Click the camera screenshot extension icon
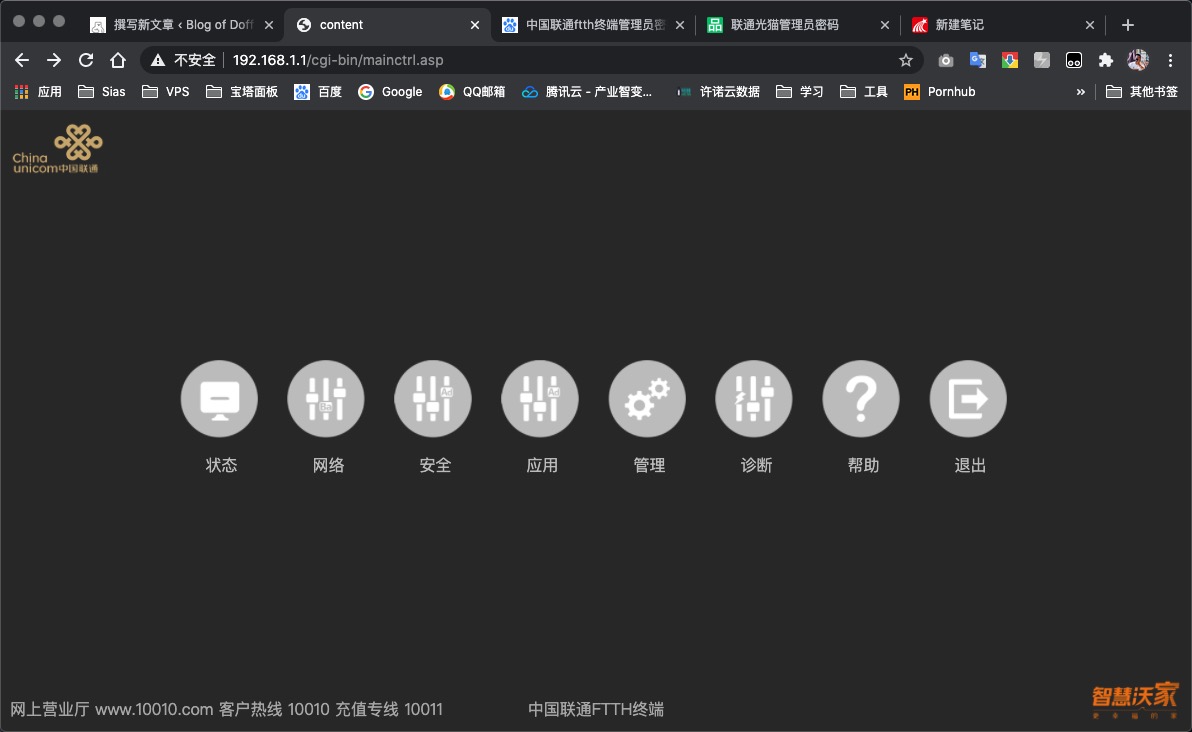Viewport: 1192px width, 732px height. pyautogui.click(x=946, y=60)
